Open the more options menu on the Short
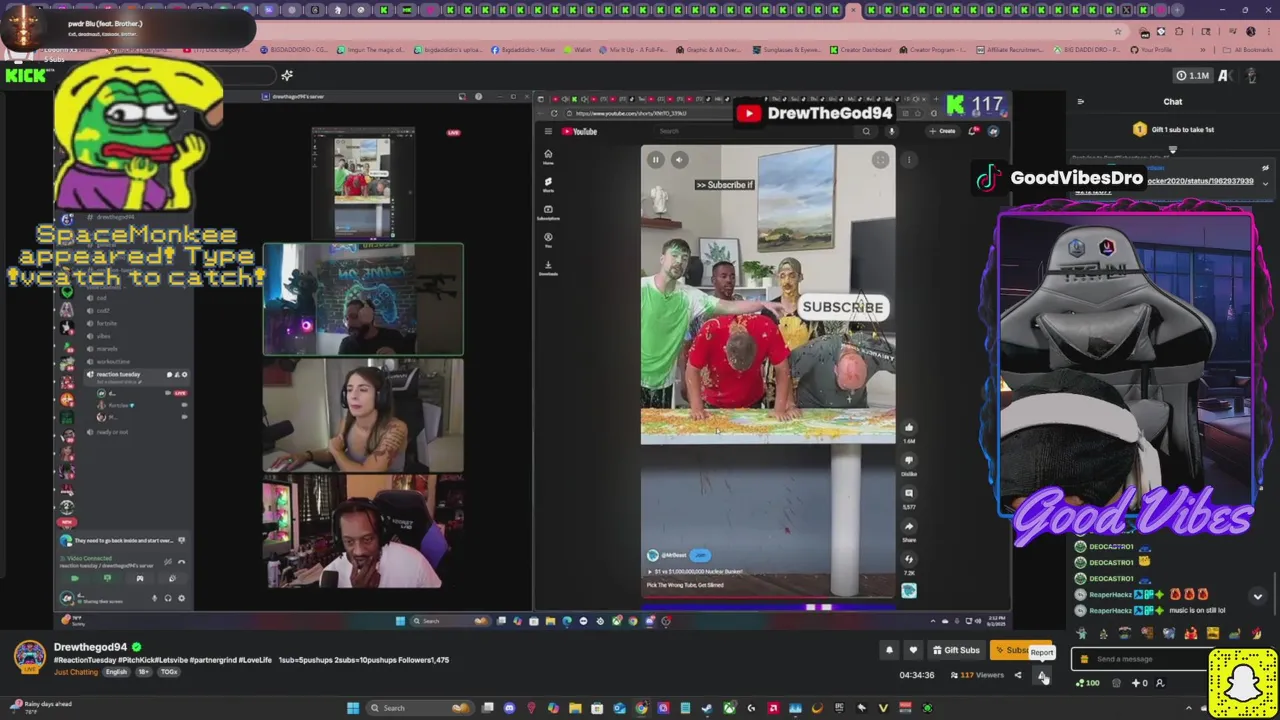The height and width of the screenshot is (720, 1280). pyautogui.click(x=909, y=160)
